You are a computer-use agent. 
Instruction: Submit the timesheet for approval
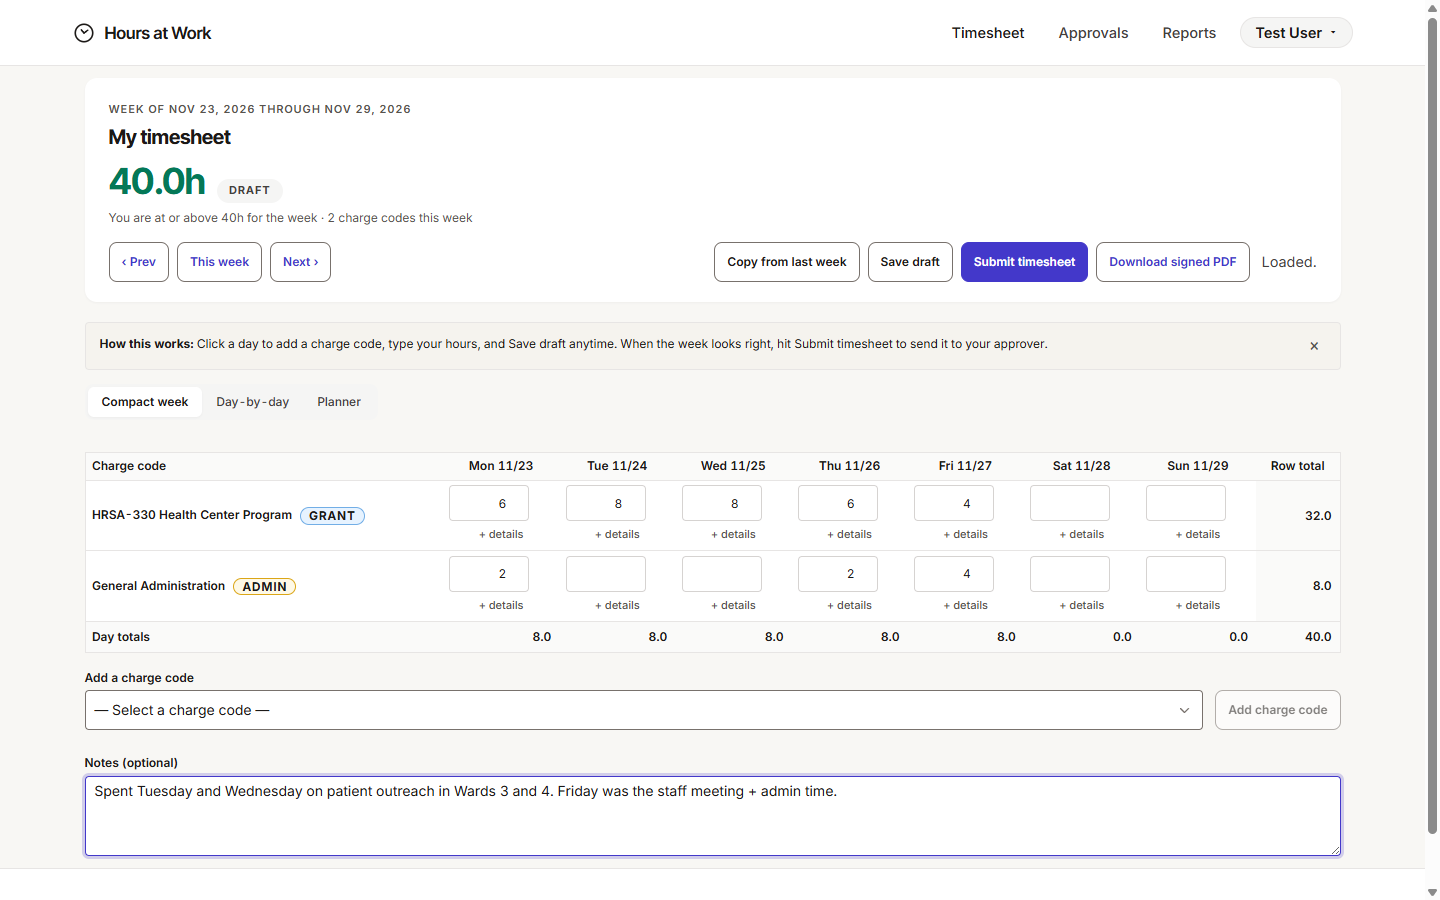tap(1024, 262)
